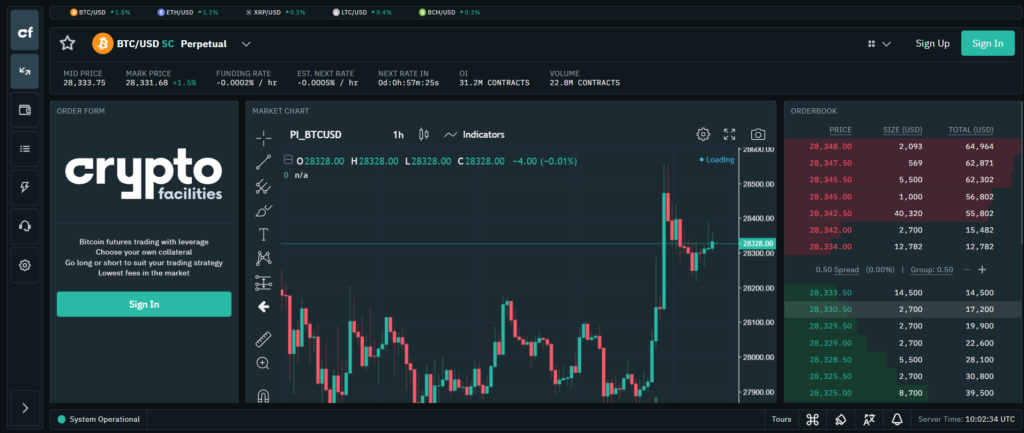Click Sign Up link in header
Screen dimensions: 1024x433
tap(932, 44)
